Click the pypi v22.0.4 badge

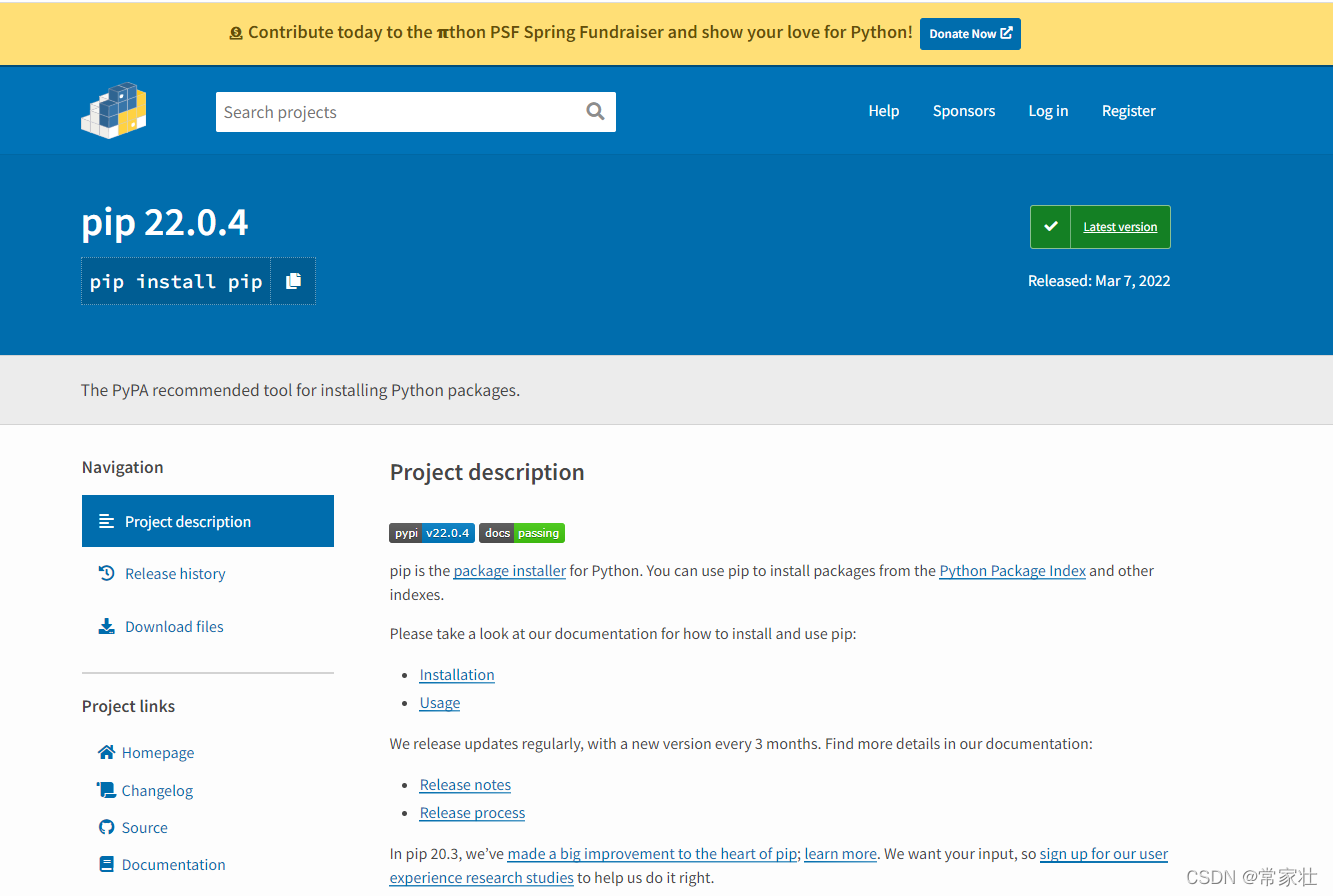(x=432, y=533)
